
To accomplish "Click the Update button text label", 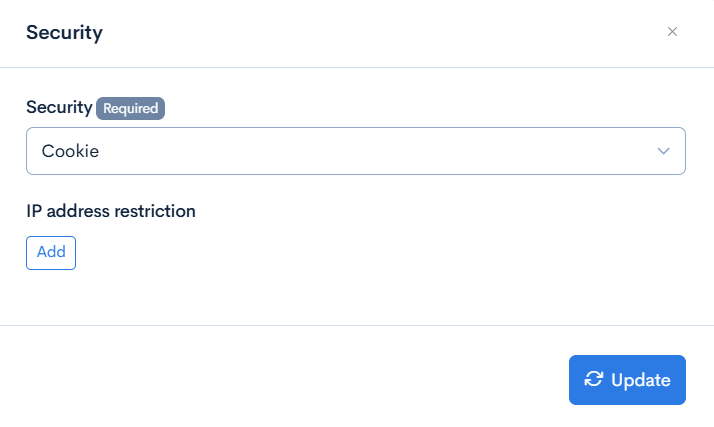I will pyautogui.click(x=640, y=380).
